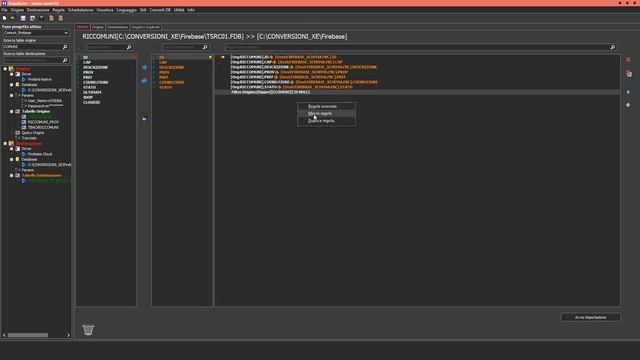Click scroll right arrow of tree panel
640x360 pixels.
tap(68, 335)
